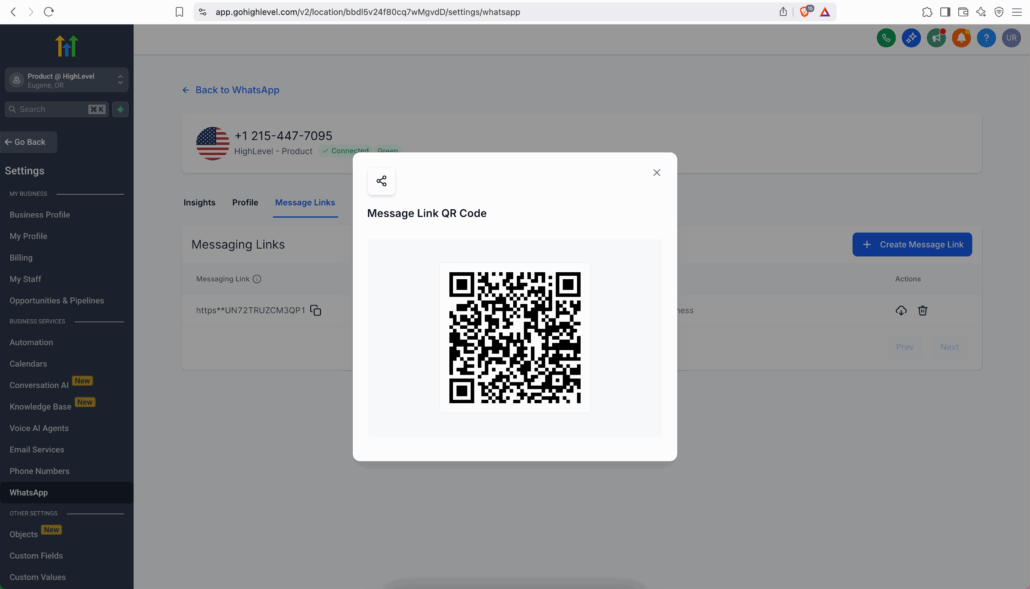Click the US flag avatar
Image resolution: width=1030 pixels, height=589 pixels.
213,144
